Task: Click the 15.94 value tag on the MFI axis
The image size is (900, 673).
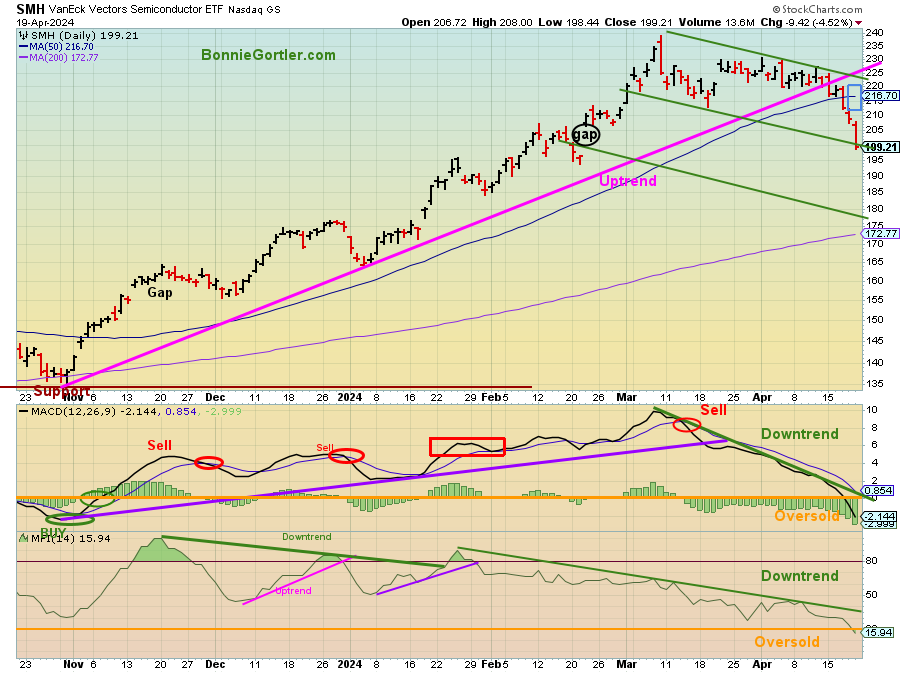Action: (x=879, y=632)
